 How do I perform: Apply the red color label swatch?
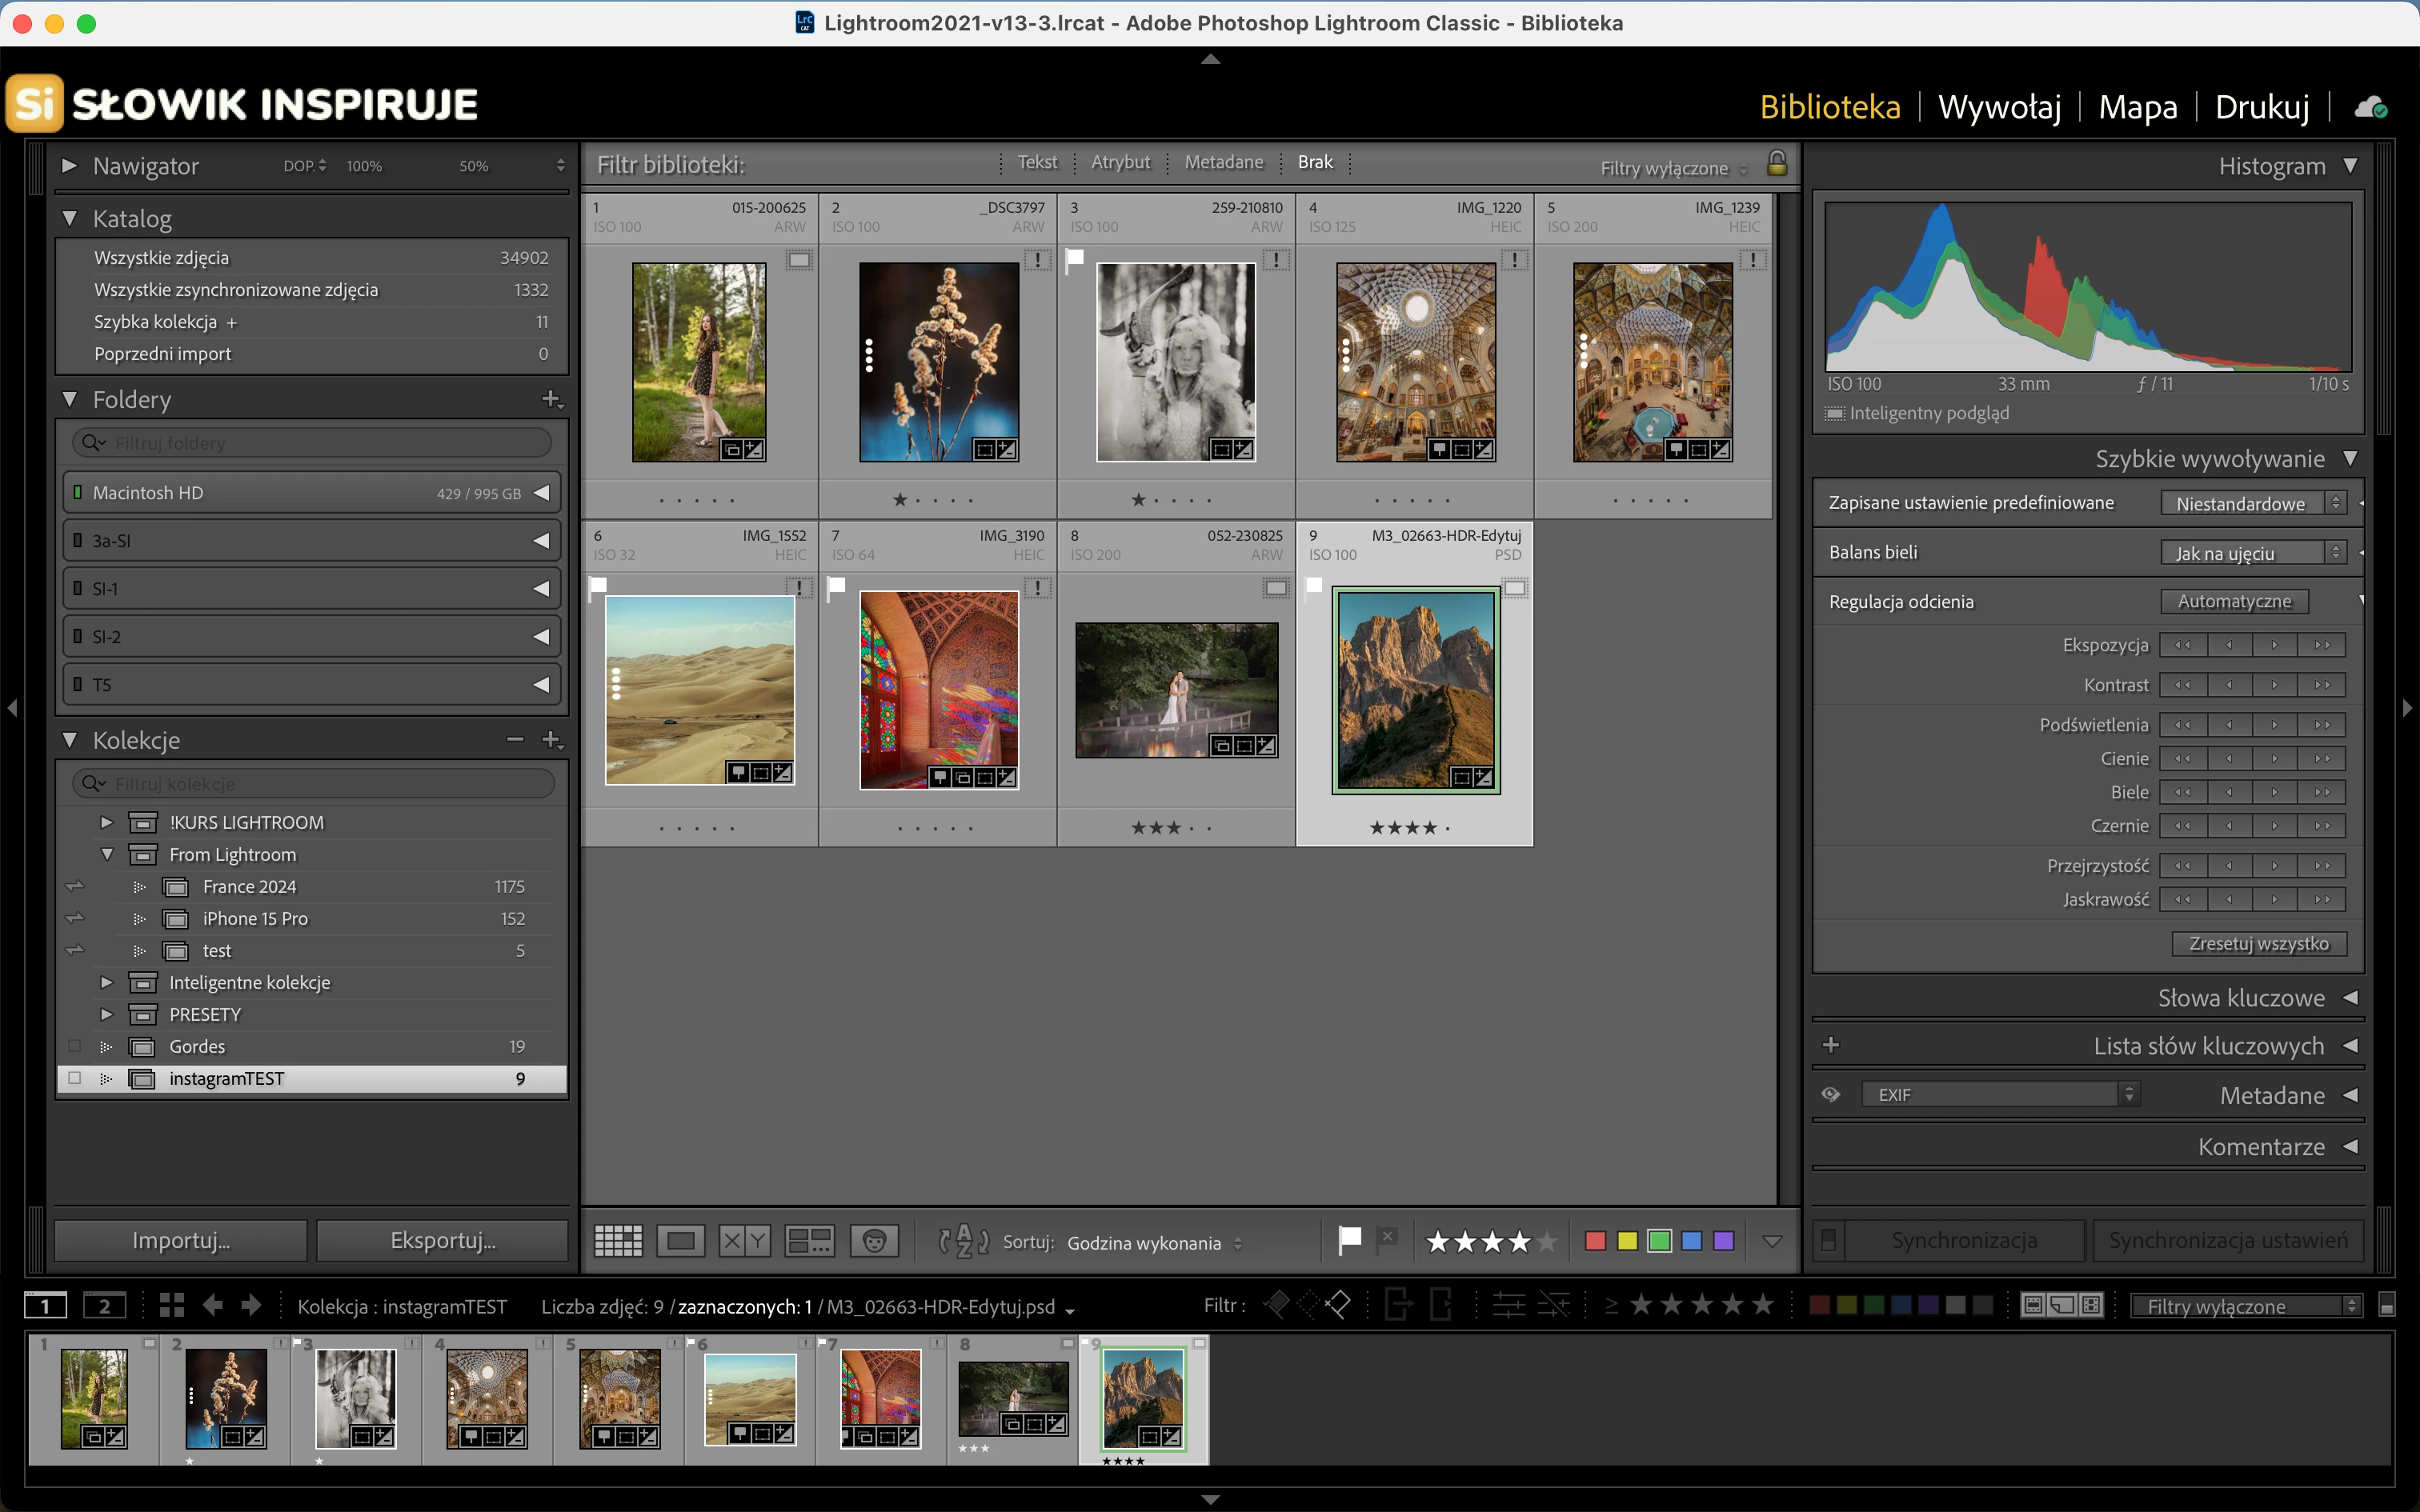(x=1595, y=1241)
